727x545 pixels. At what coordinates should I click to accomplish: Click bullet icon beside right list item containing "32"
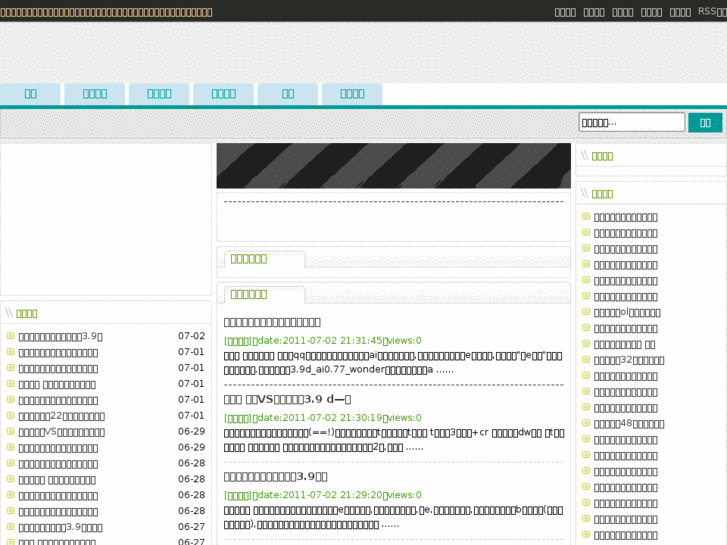[586, 360]
